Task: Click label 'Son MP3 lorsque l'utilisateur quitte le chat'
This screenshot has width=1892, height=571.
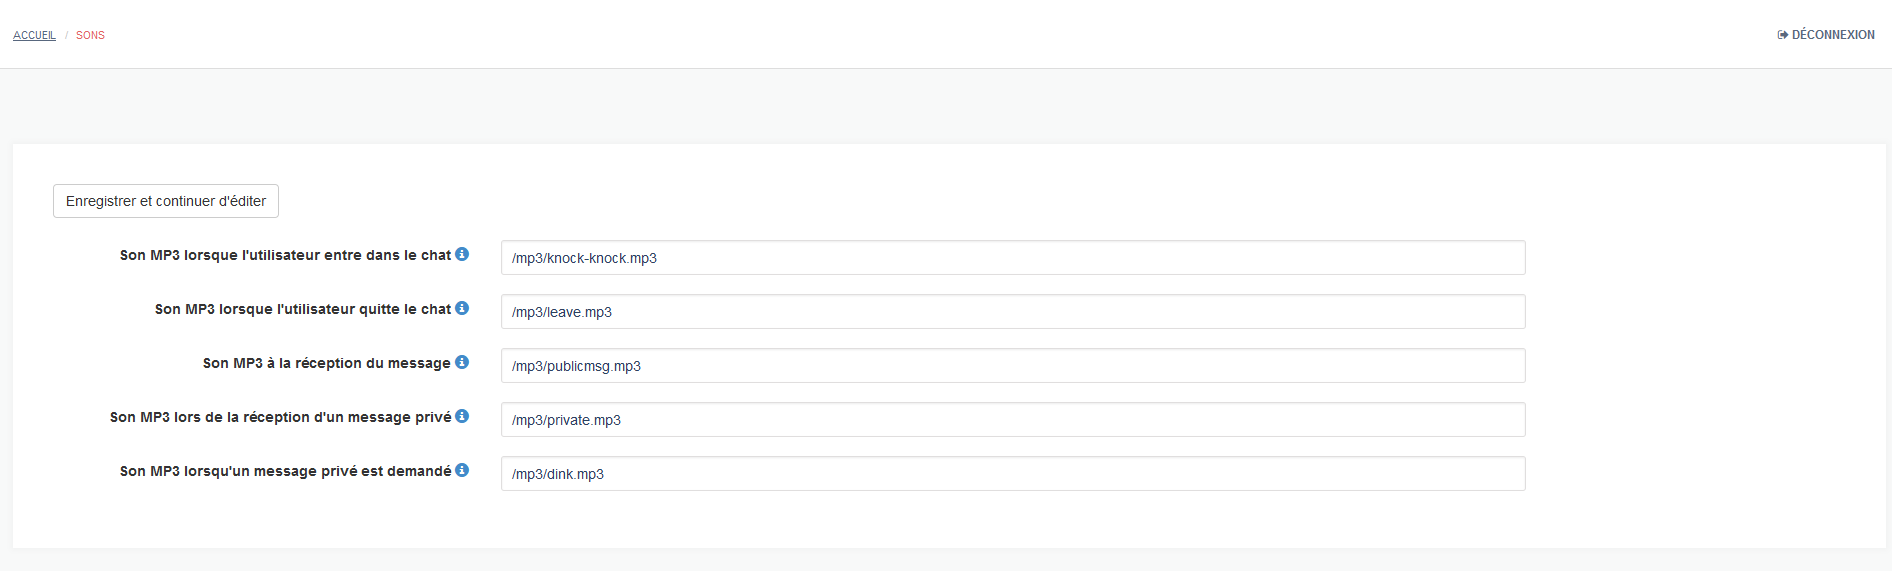Action: pyautogui.click(x=303, y=309)
